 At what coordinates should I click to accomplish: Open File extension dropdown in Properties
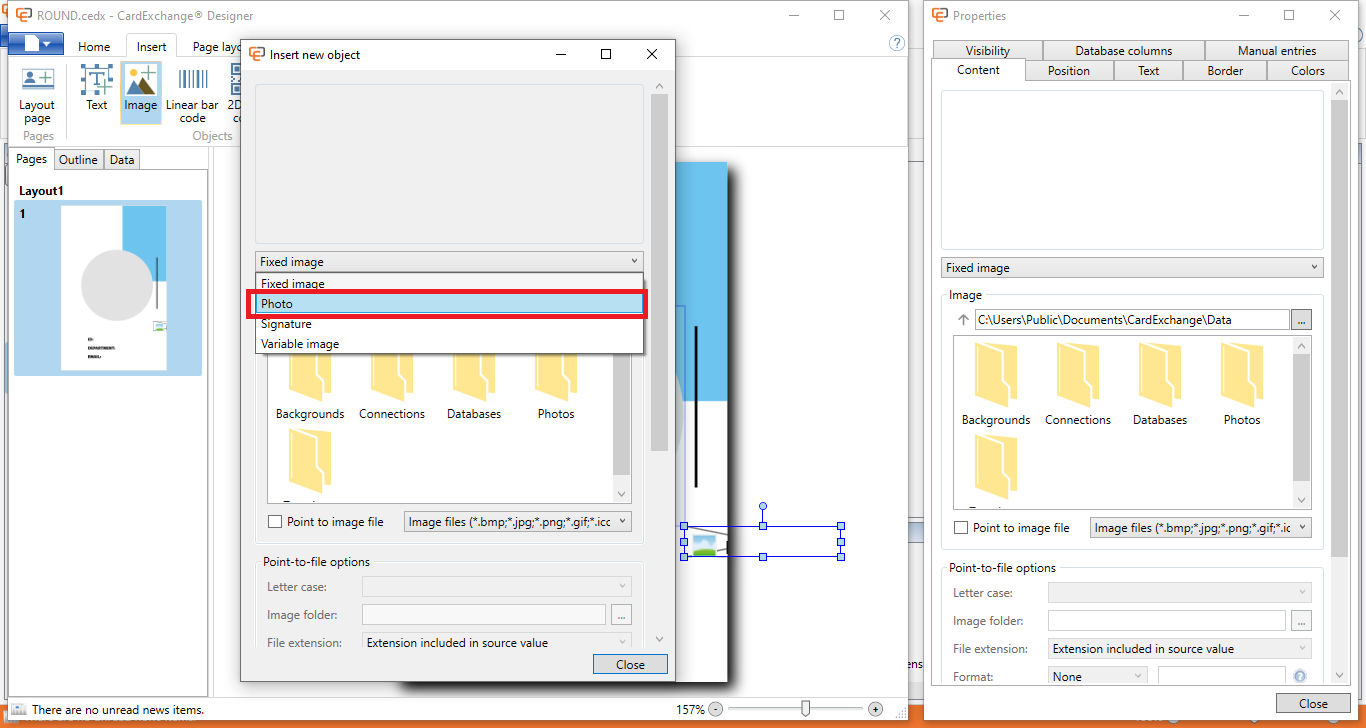pyautogui.click(x=1180, y=649)
